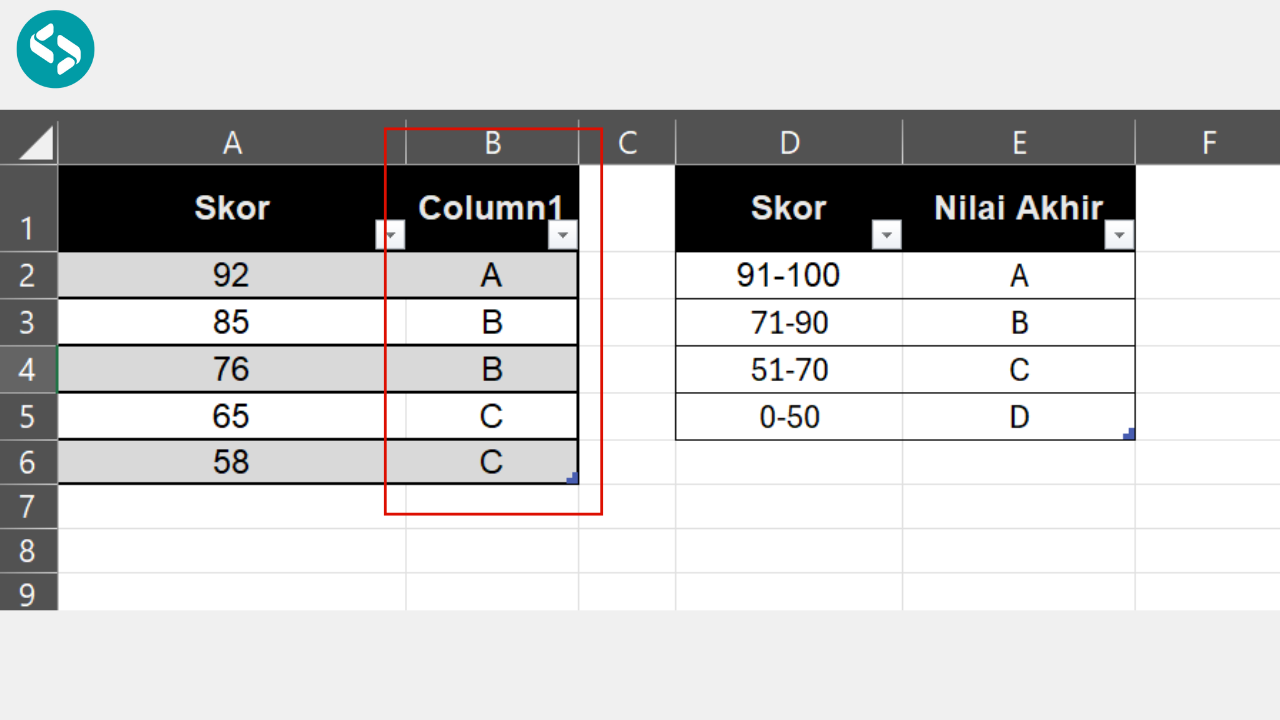Select row 4 header
The image size is (1280, 720).
pyautogui.click(x=28, y=369)
